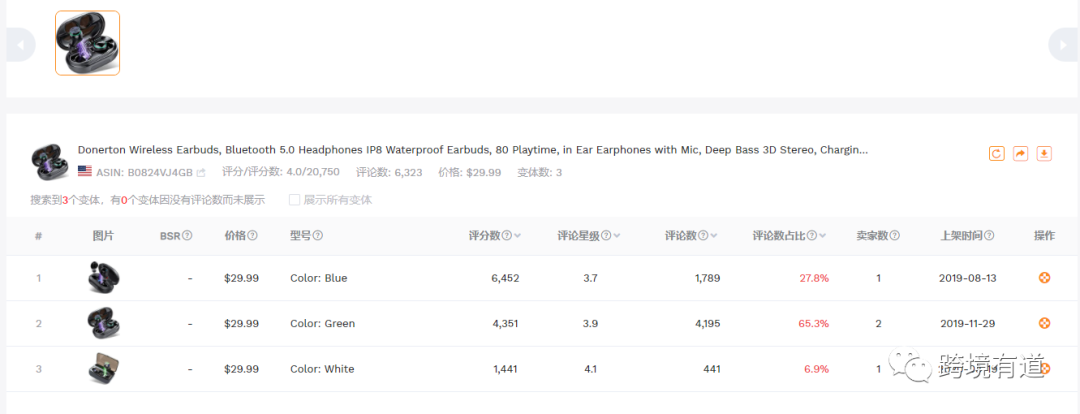Click the 操作 column header
Viewport: 1080px width, 414px height.
pos(1044,236)
